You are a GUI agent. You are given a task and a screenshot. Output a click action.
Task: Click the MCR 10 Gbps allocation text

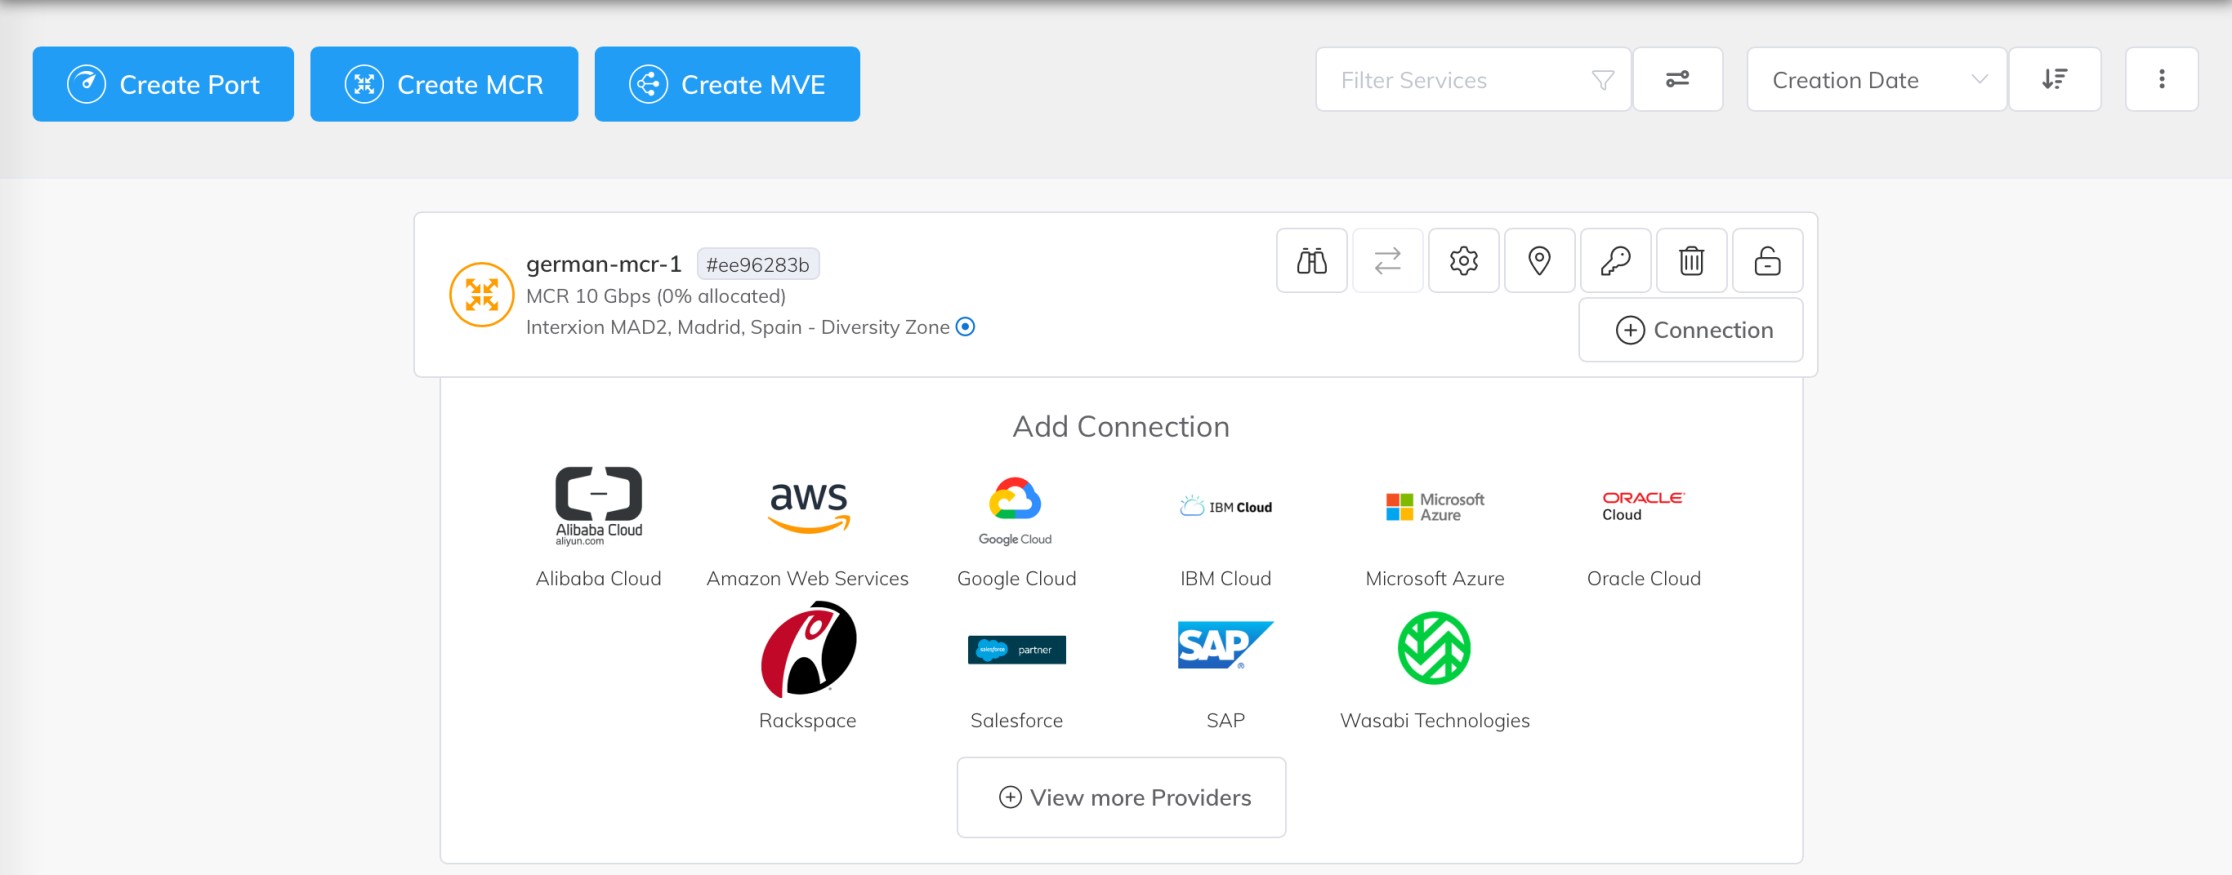[x=656, y=296]
